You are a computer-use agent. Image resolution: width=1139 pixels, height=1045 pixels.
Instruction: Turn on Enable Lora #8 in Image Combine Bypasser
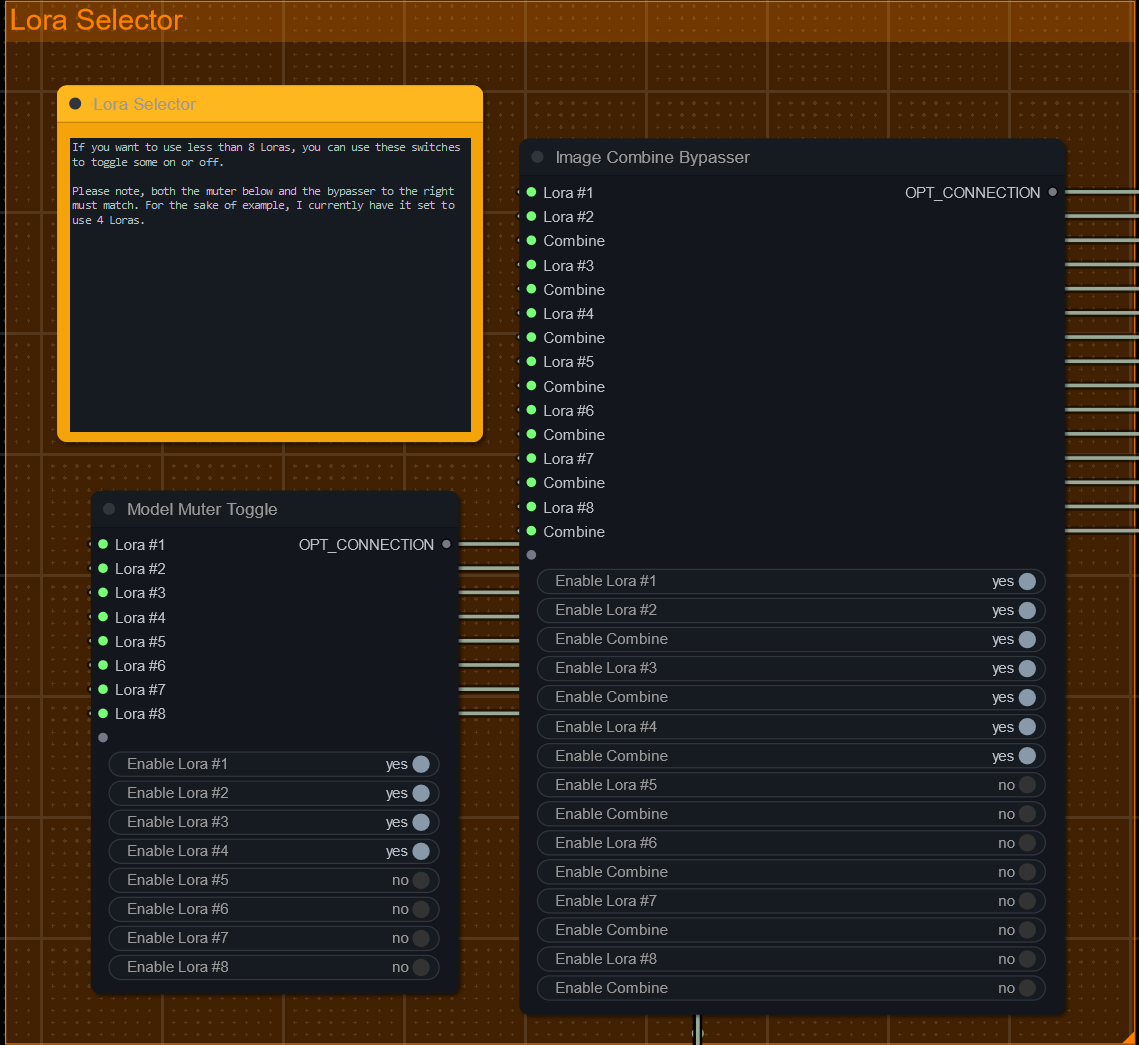[1026, 959]
